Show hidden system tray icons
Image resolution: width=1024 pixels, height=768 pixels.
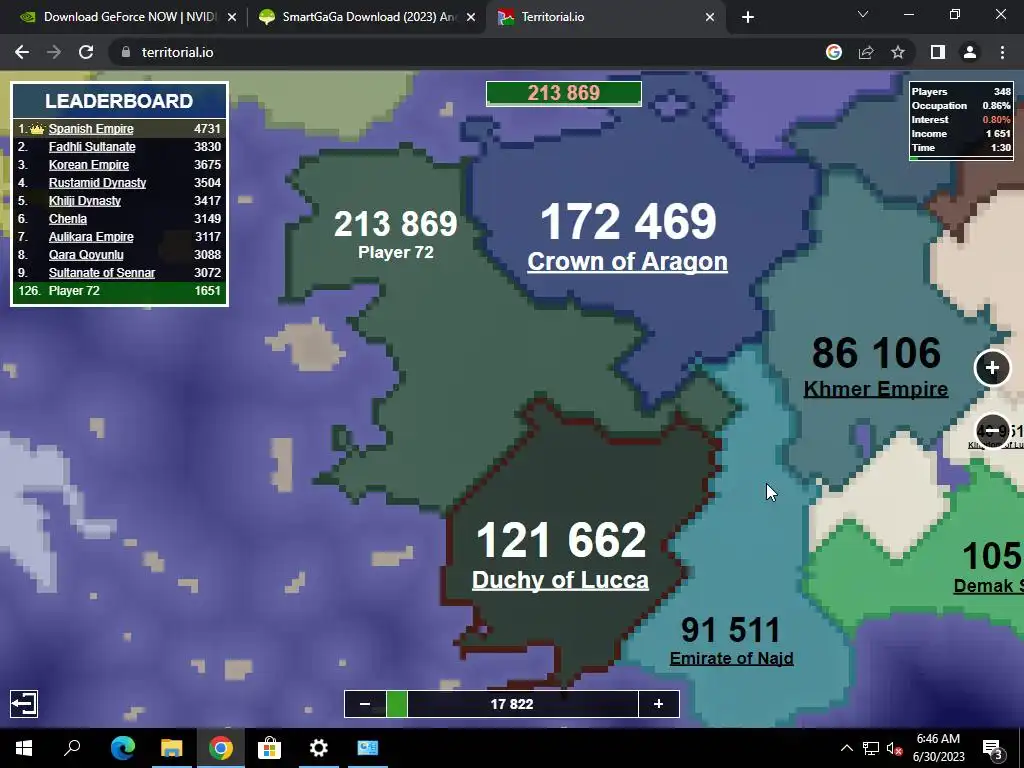pos(846,748)
